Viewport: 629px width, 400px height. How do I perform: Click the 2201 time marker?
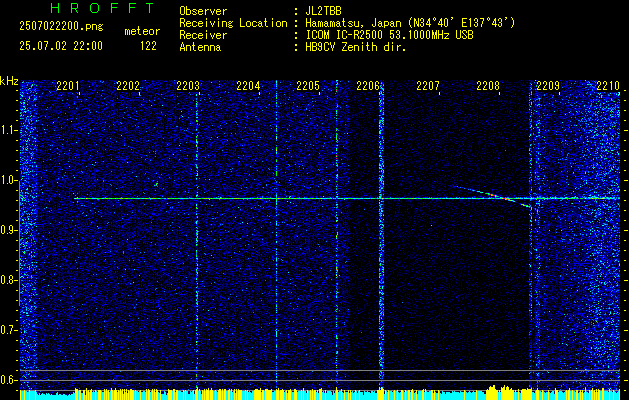68,86
